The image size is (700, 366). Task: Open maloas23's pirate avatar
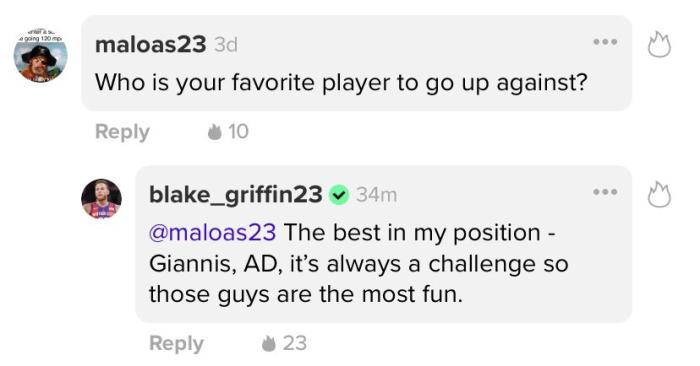click(x=41, y=57)
